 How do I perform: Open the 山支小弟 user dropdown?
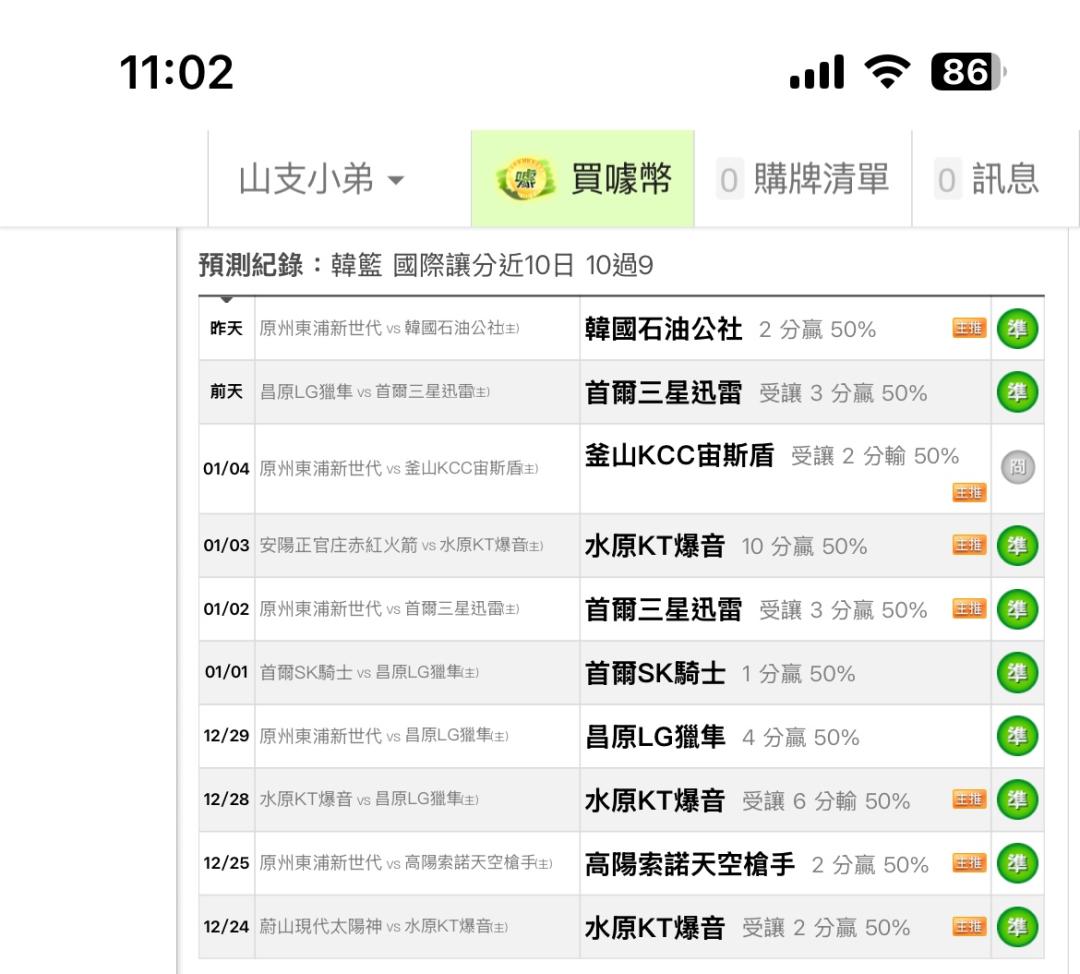click(x=321, y=179)
